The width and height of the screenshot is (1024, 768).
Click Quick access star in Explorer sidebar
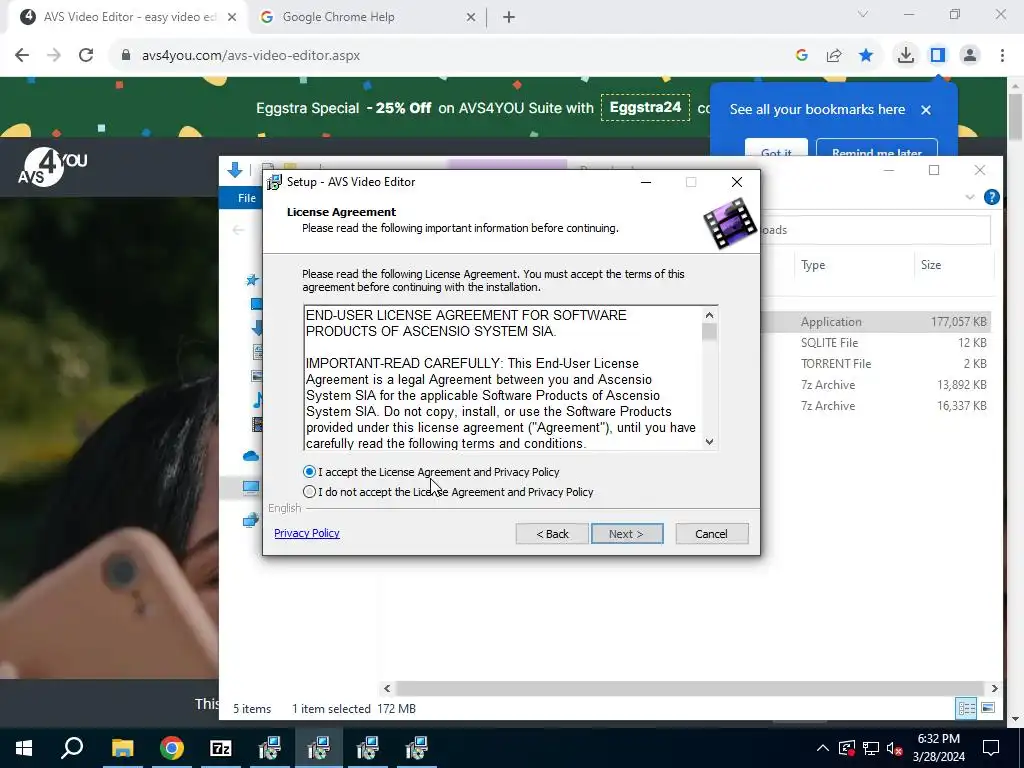252,280
